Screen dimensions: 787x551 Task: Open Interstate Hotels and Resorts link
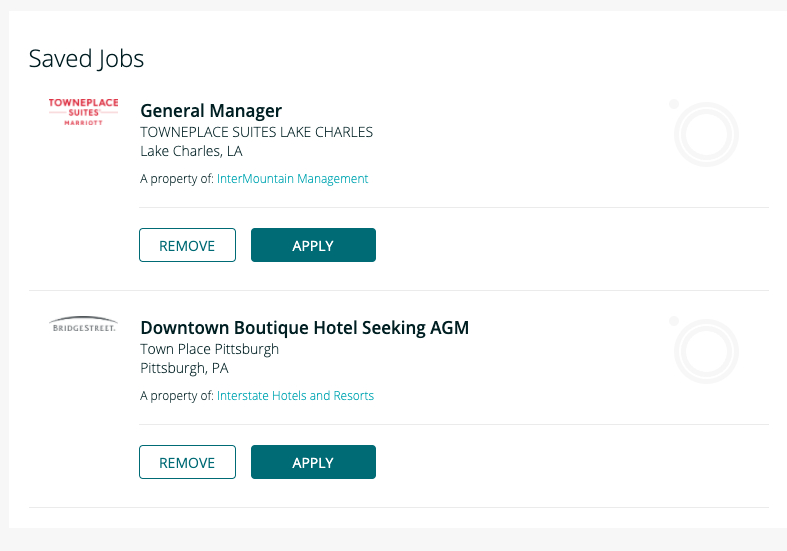tap(295, 396)
